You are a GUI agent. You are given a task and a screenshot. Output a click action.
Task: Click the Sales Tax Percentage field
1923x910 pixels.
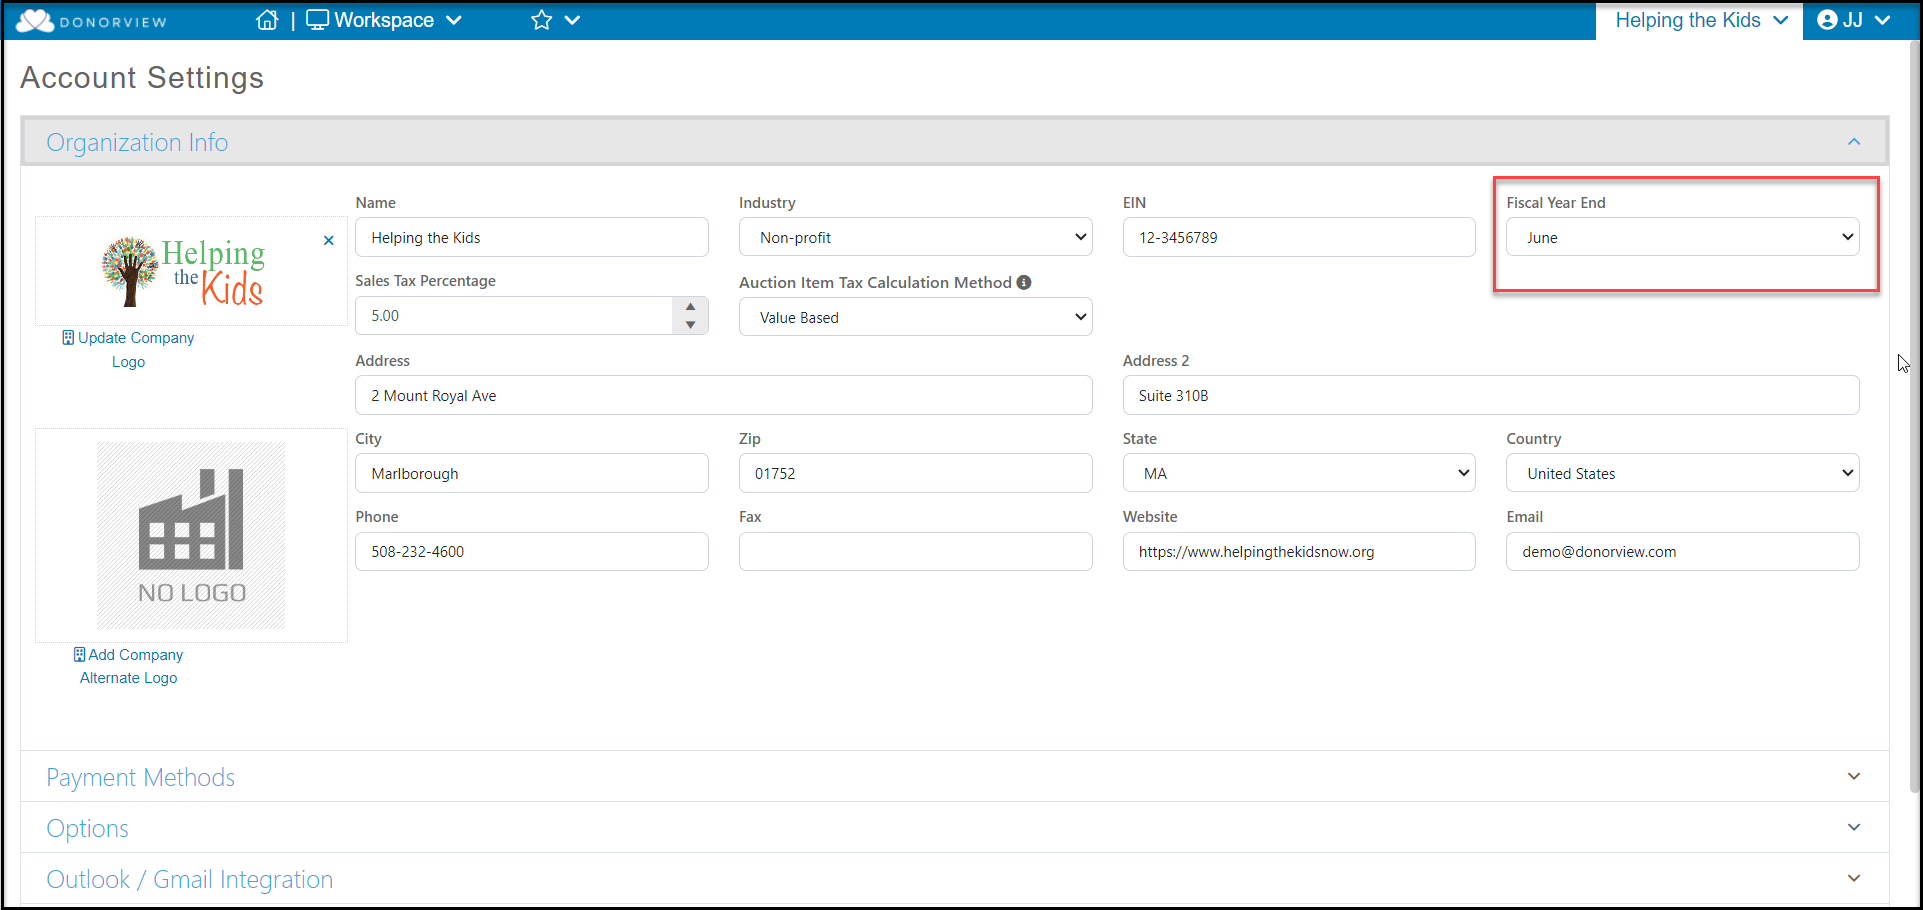click(515, 316)
